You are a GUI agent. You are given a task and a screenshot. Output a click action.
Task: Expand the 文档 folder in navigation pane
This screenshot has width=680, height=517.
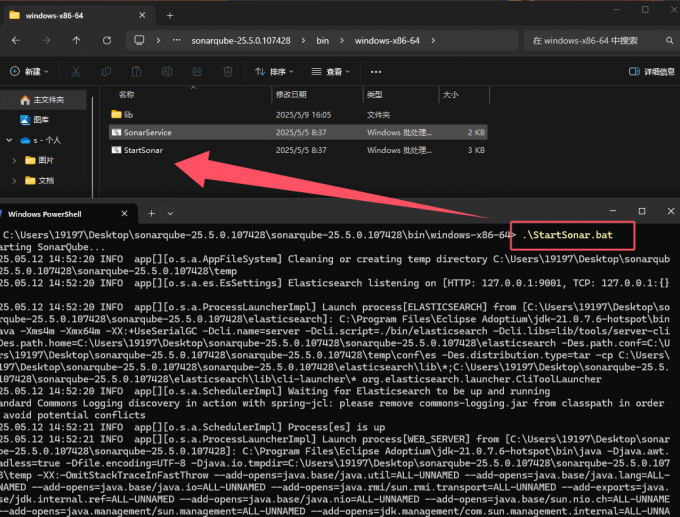(x=14, y=180)
